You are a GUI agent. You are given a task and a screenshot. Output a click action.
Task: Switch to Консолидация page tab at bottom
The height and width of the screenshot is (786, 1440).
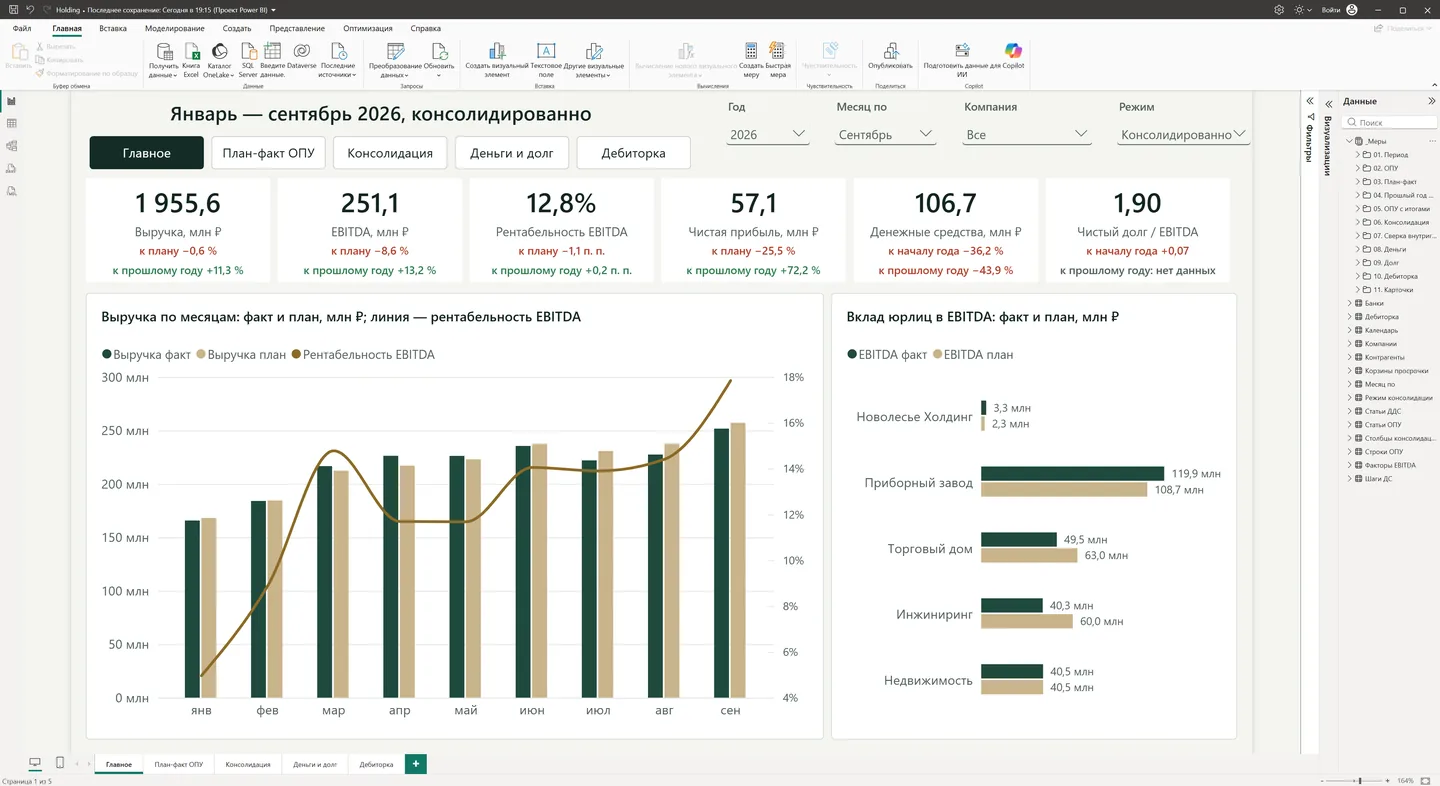[248, 764]
